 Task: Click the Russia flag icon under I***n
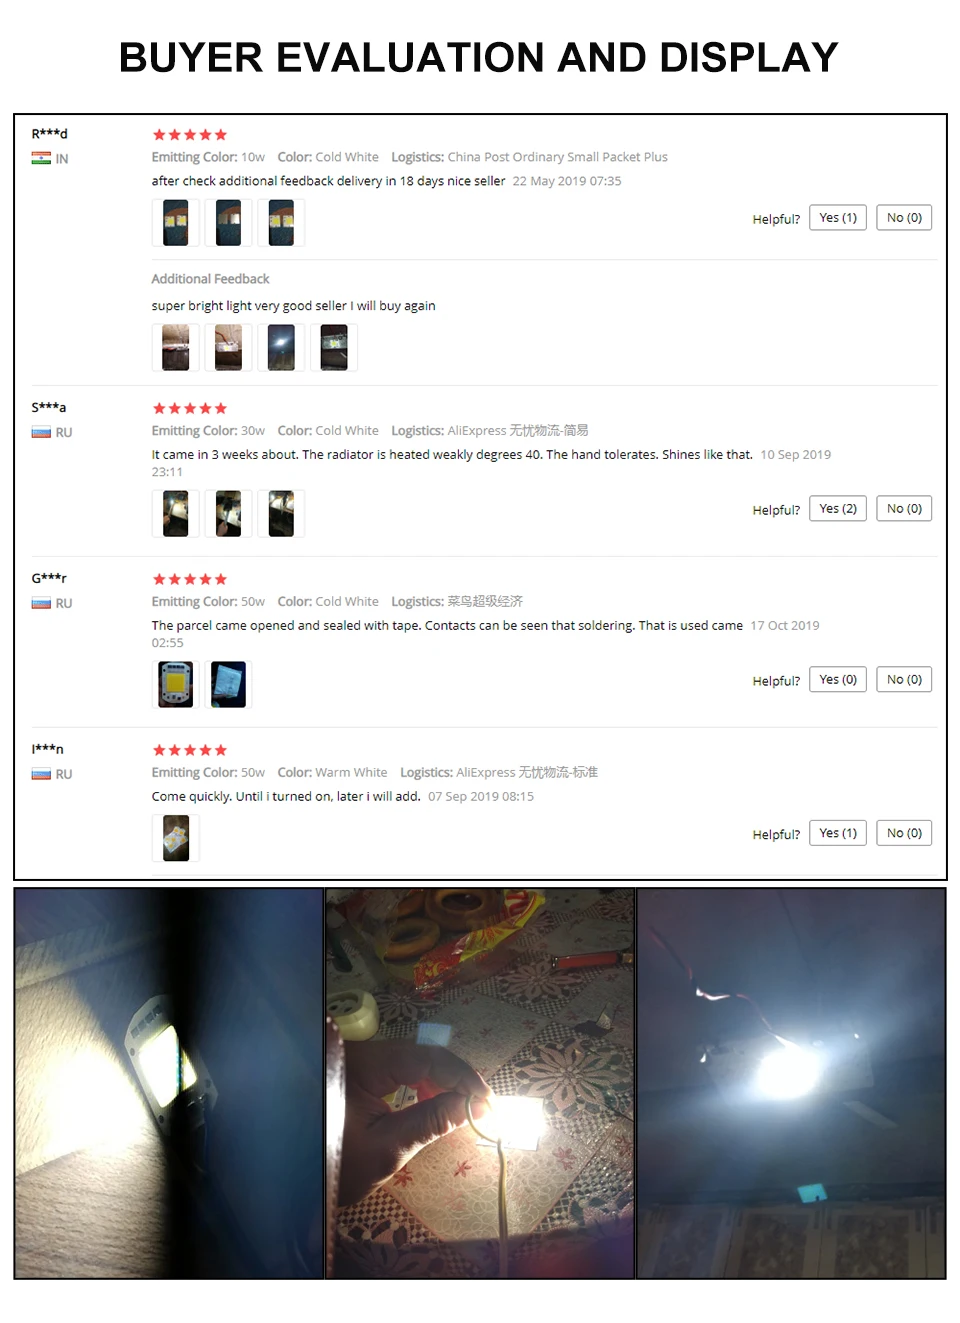(x=41, y=774)
